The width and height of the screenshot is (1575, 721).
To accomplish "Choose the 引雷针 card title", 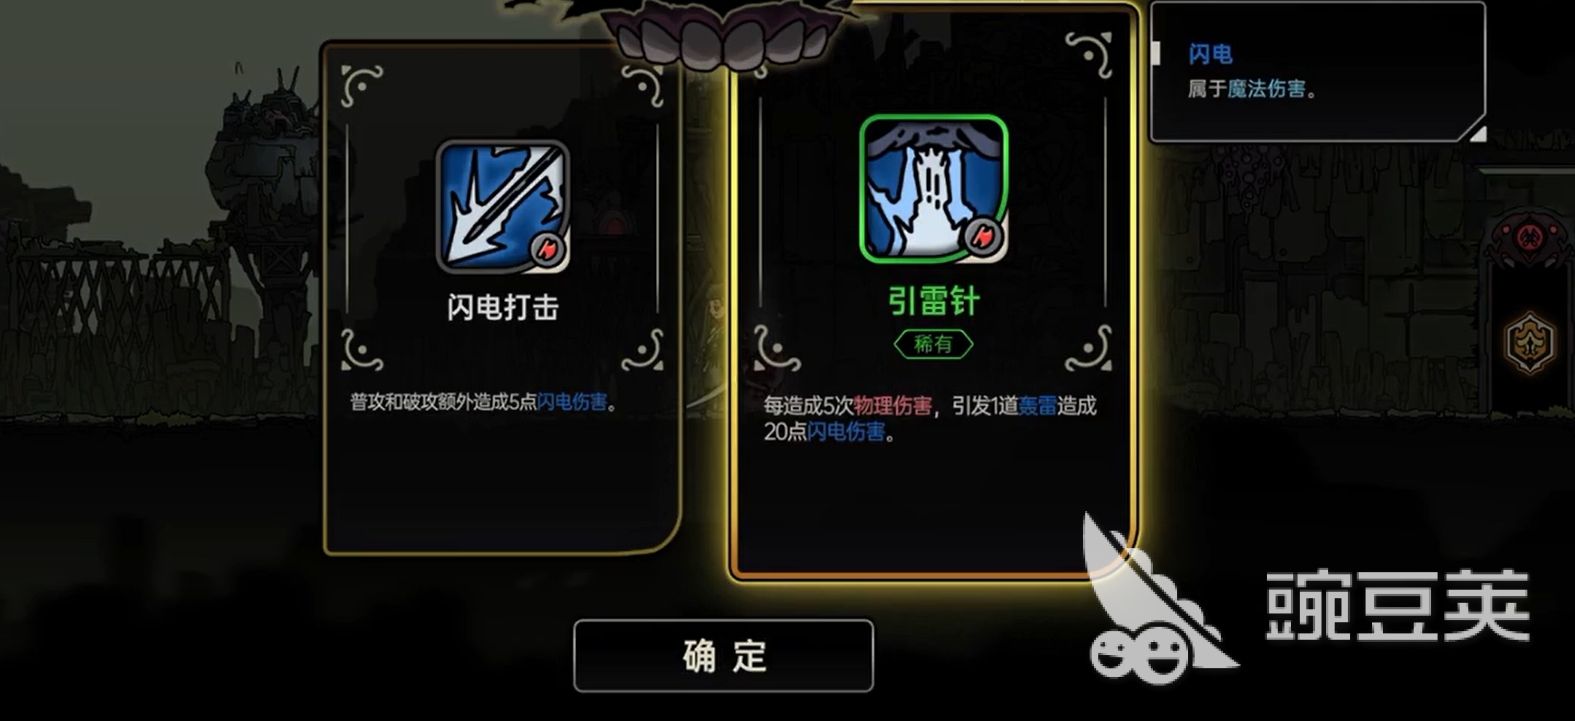I will [933, 301].
